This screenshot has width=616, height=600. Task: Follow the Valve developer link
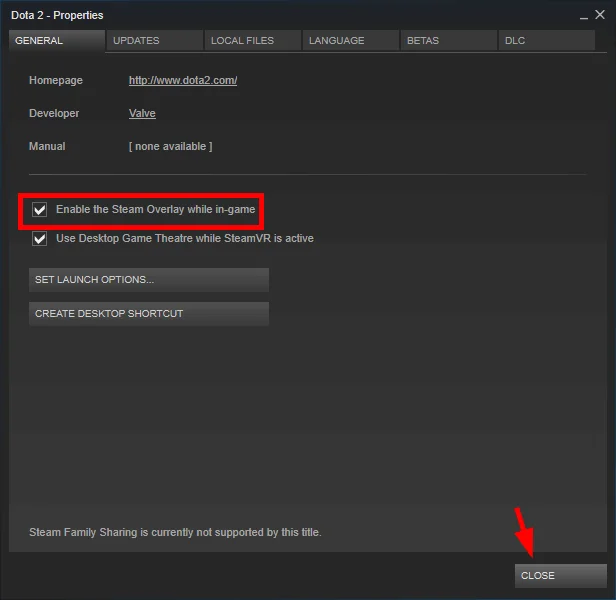142,114
